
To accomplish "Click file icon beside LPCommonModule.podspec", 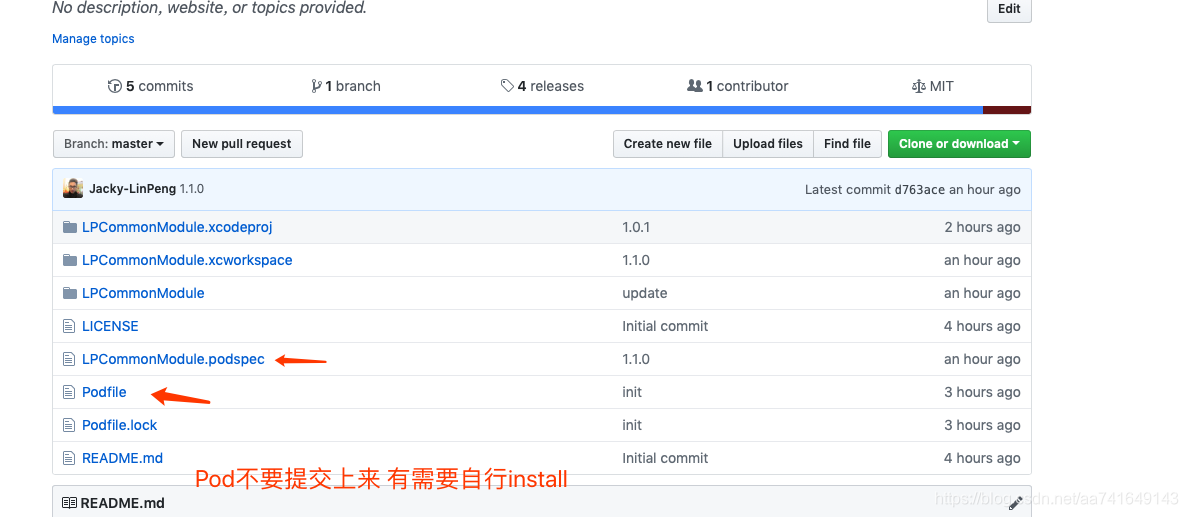I will coord(70,359).
